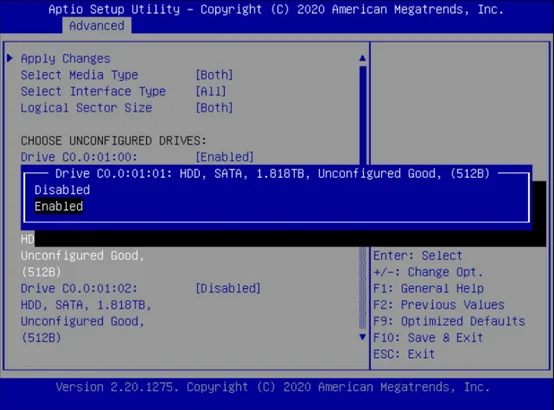Click scroll down arrow of settings list
The width and height of the screenshot is (554, 410).
coord(363,337)
